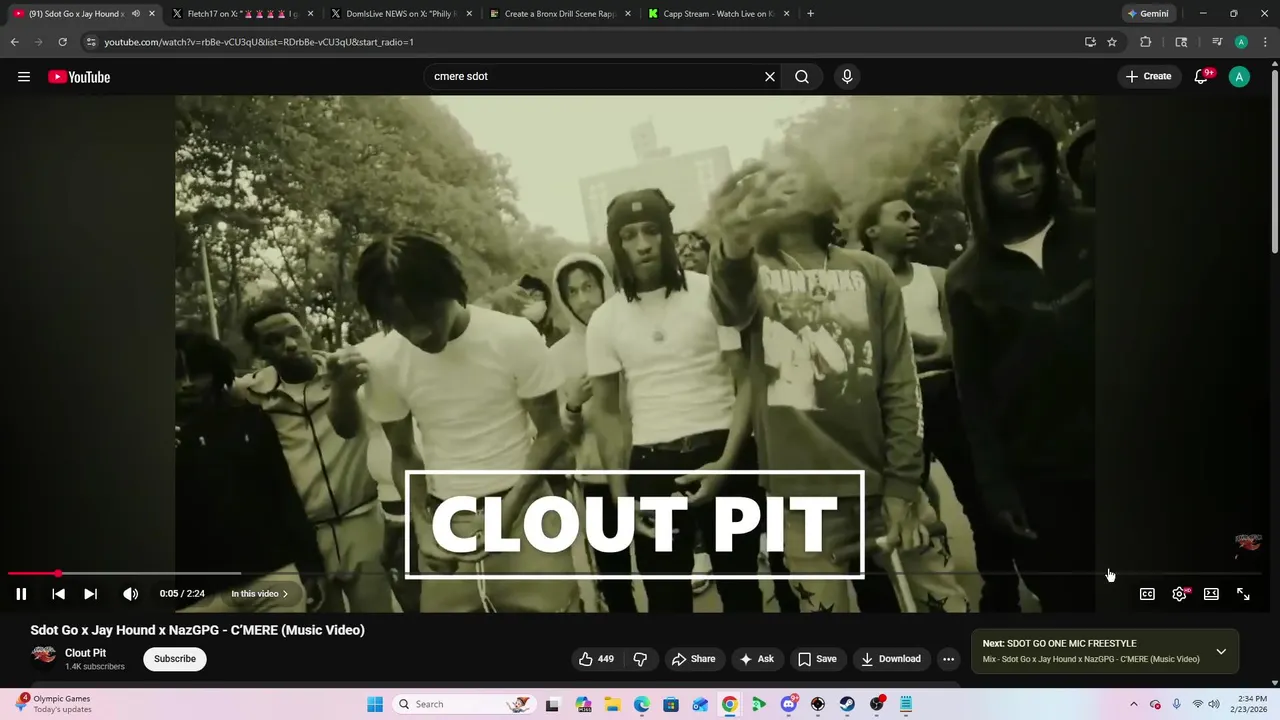This screenshot has height=720, width=1280.
Task: Enter full screen mode
Action: [1243, 594]
